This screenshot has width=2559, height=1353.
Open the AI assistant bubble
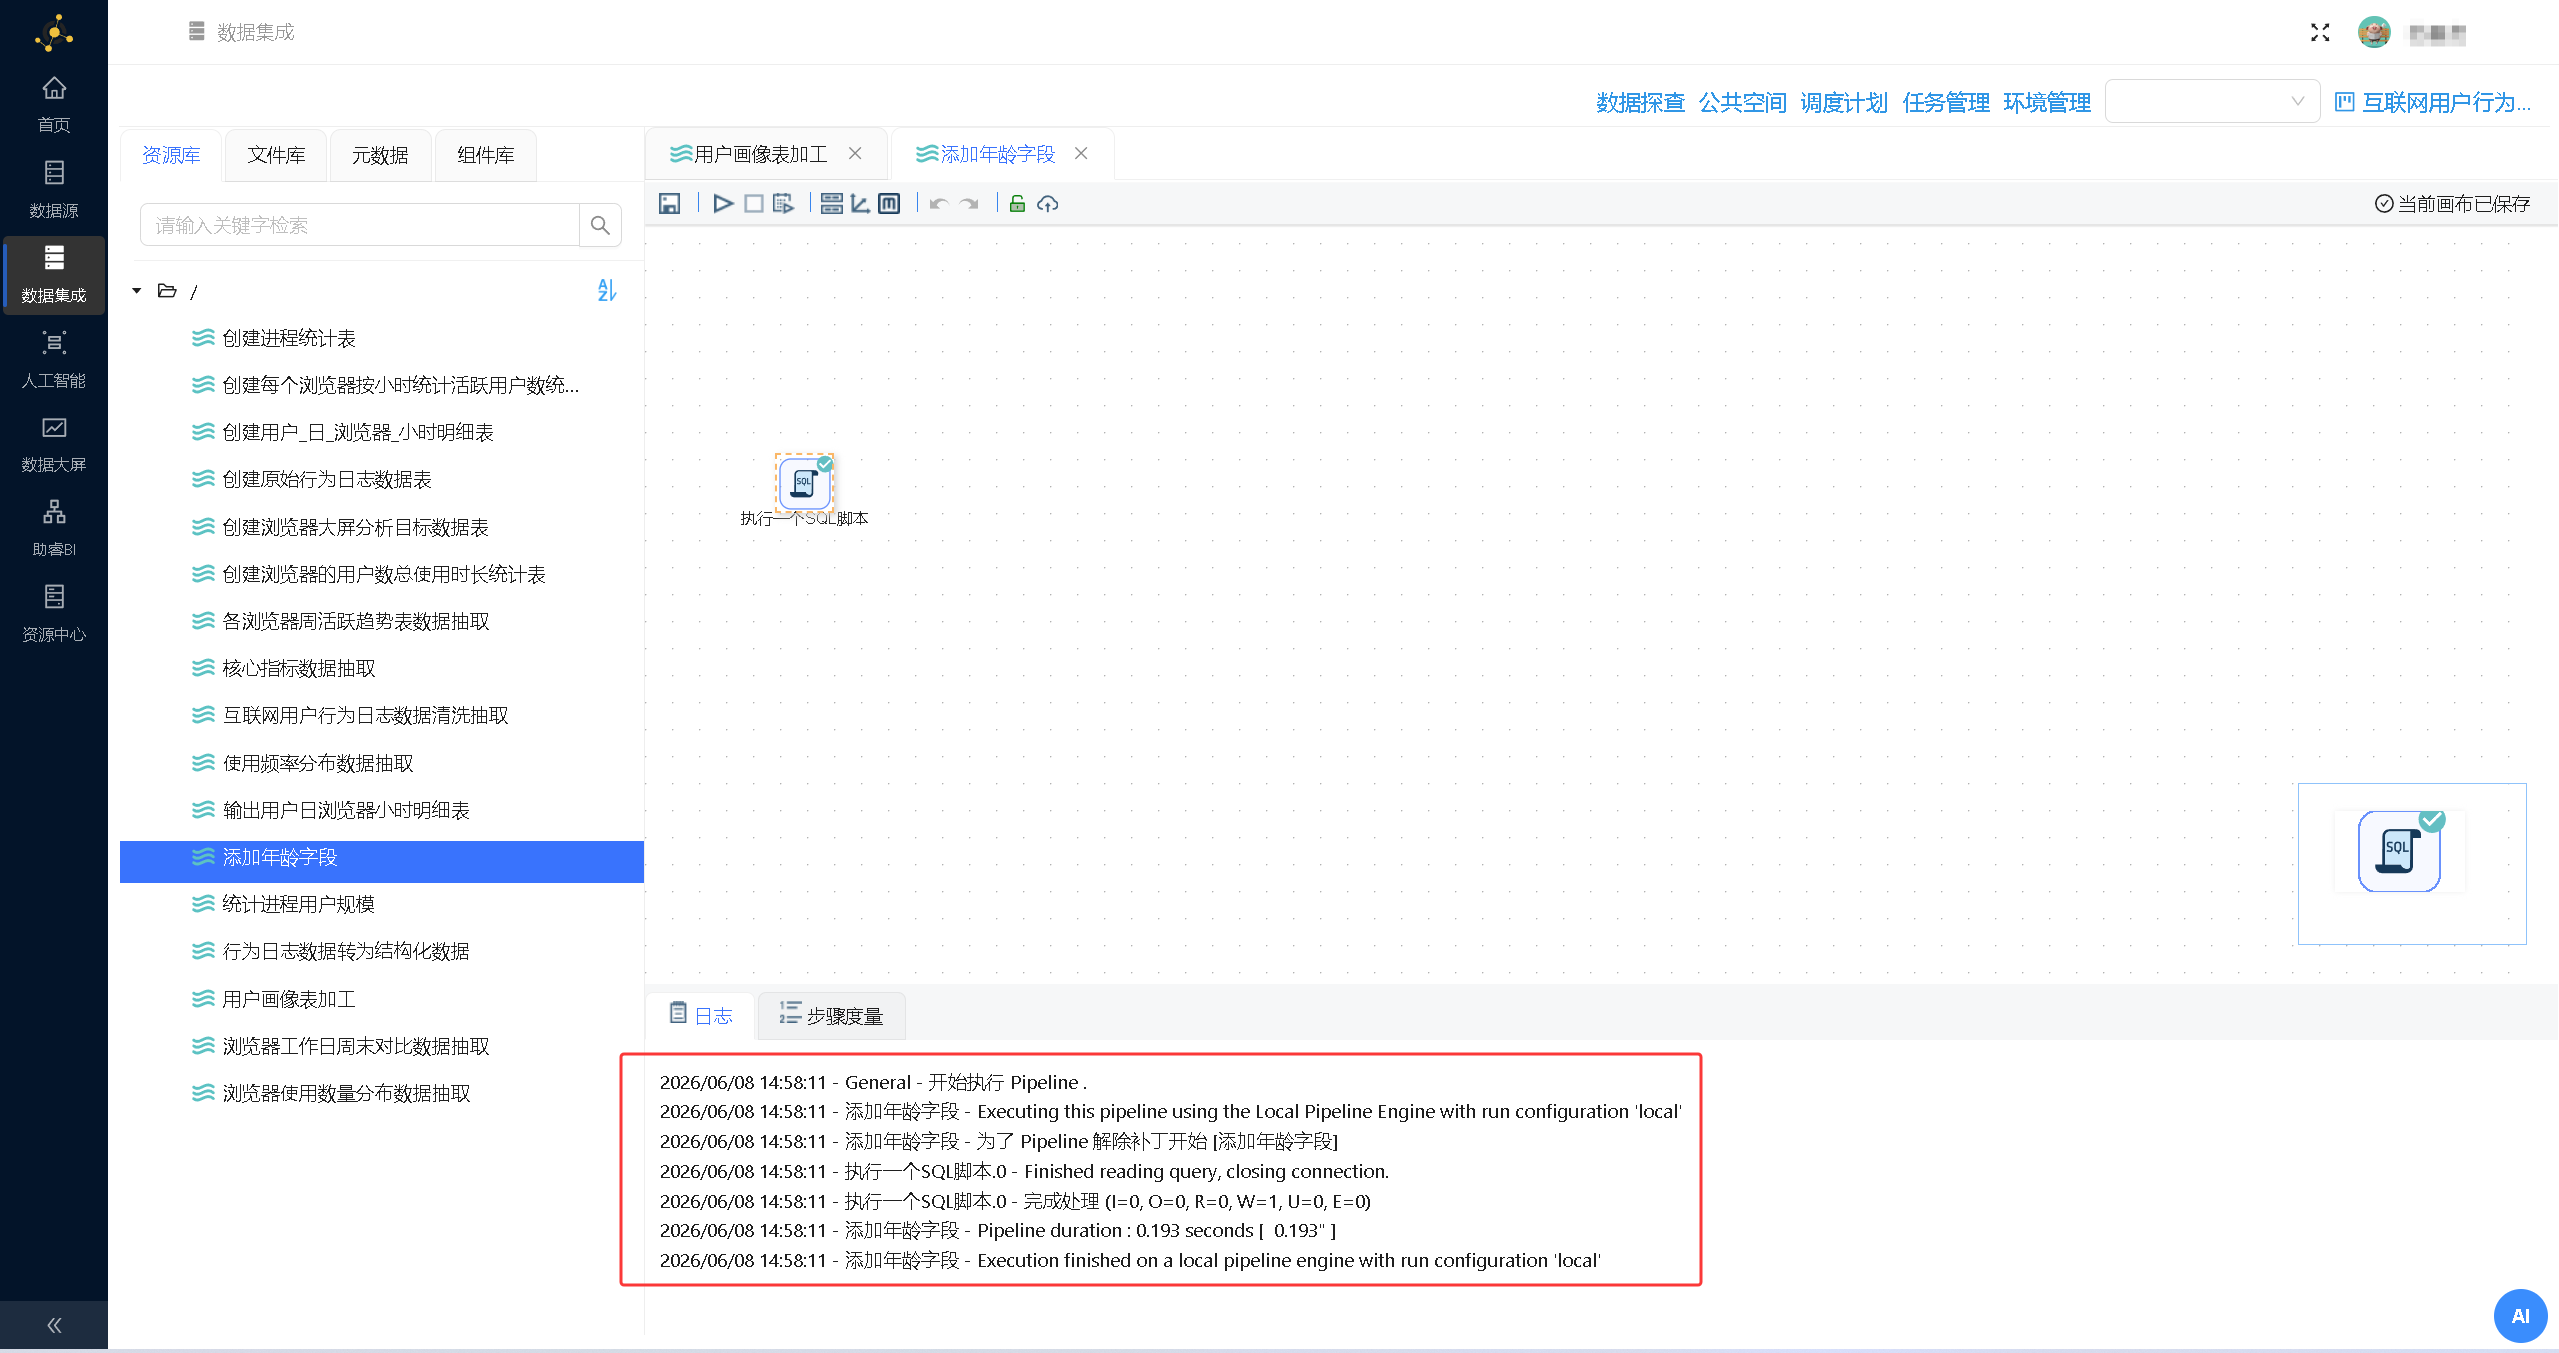(2520, 1316)
